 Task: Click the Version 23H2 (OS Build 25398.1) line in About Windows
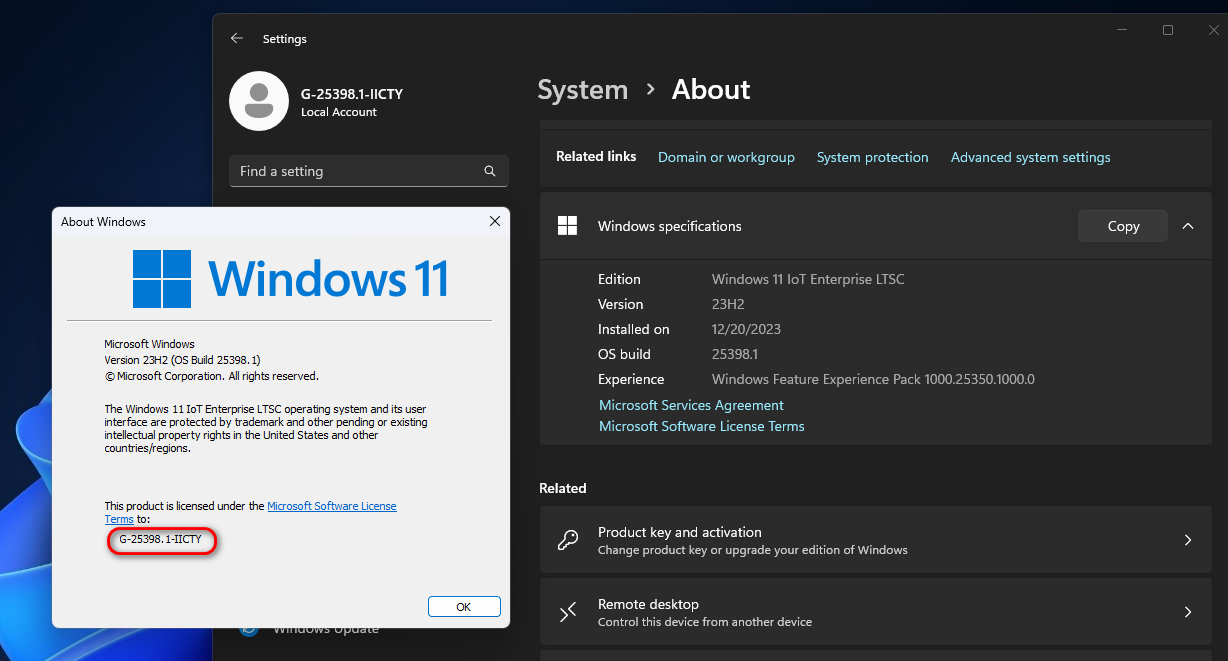pos(183,360)
